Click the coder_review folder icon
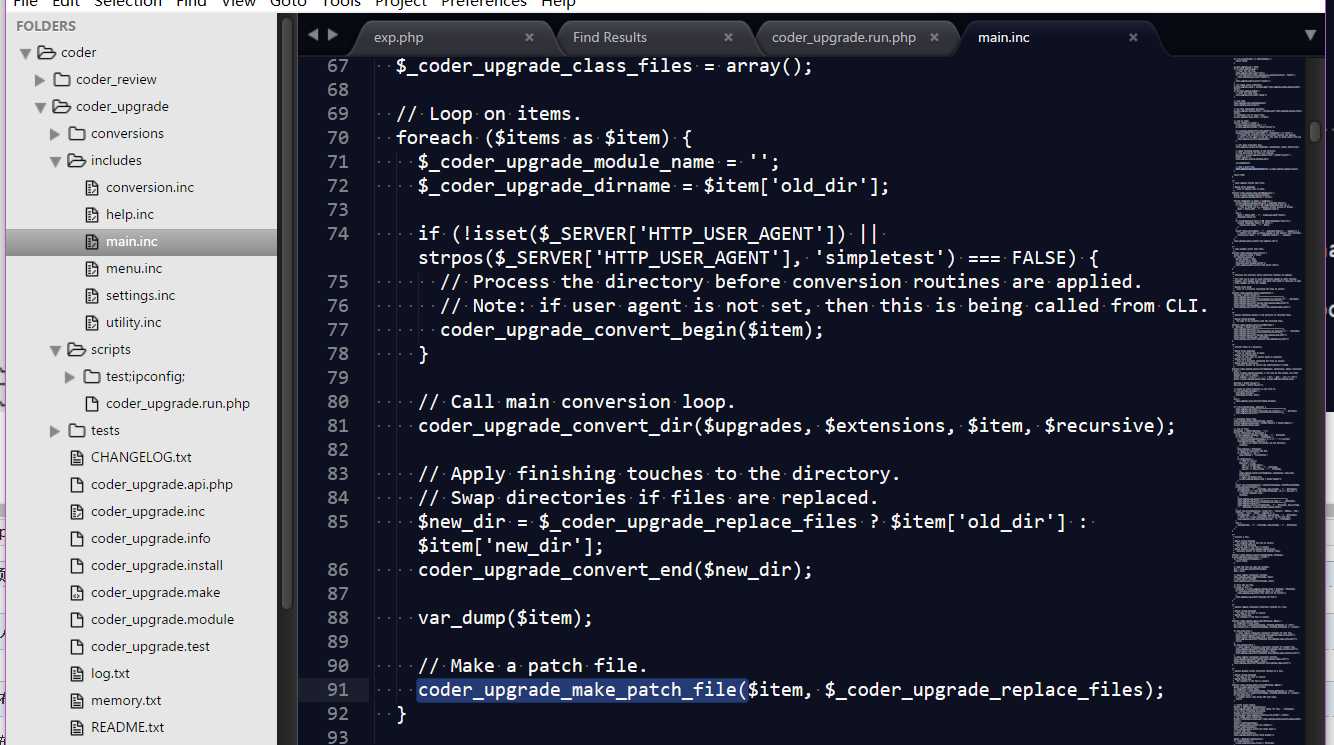 [x=61, y=79]
